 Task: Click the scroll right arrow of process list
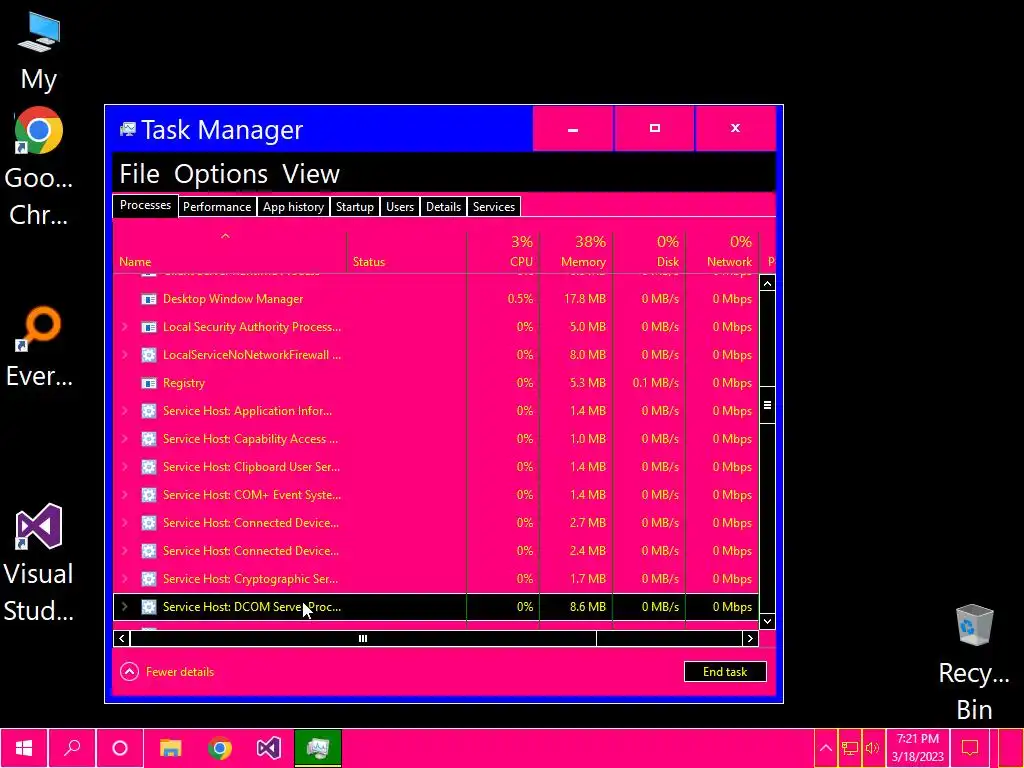click(750, 639)
